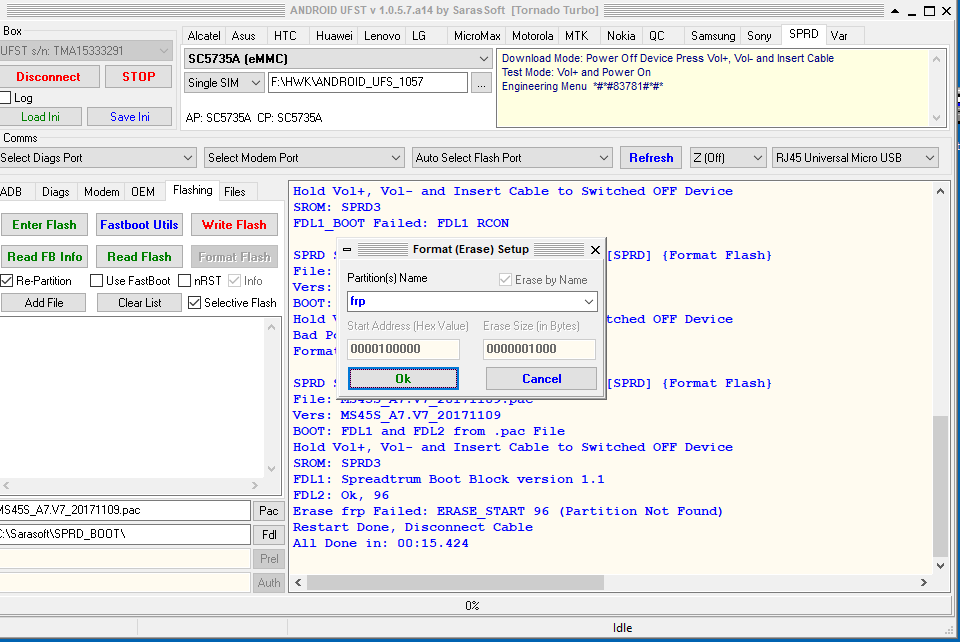Click the Clear List button
Viewport: 960px width, 642px height.
(x=140, y=303)
